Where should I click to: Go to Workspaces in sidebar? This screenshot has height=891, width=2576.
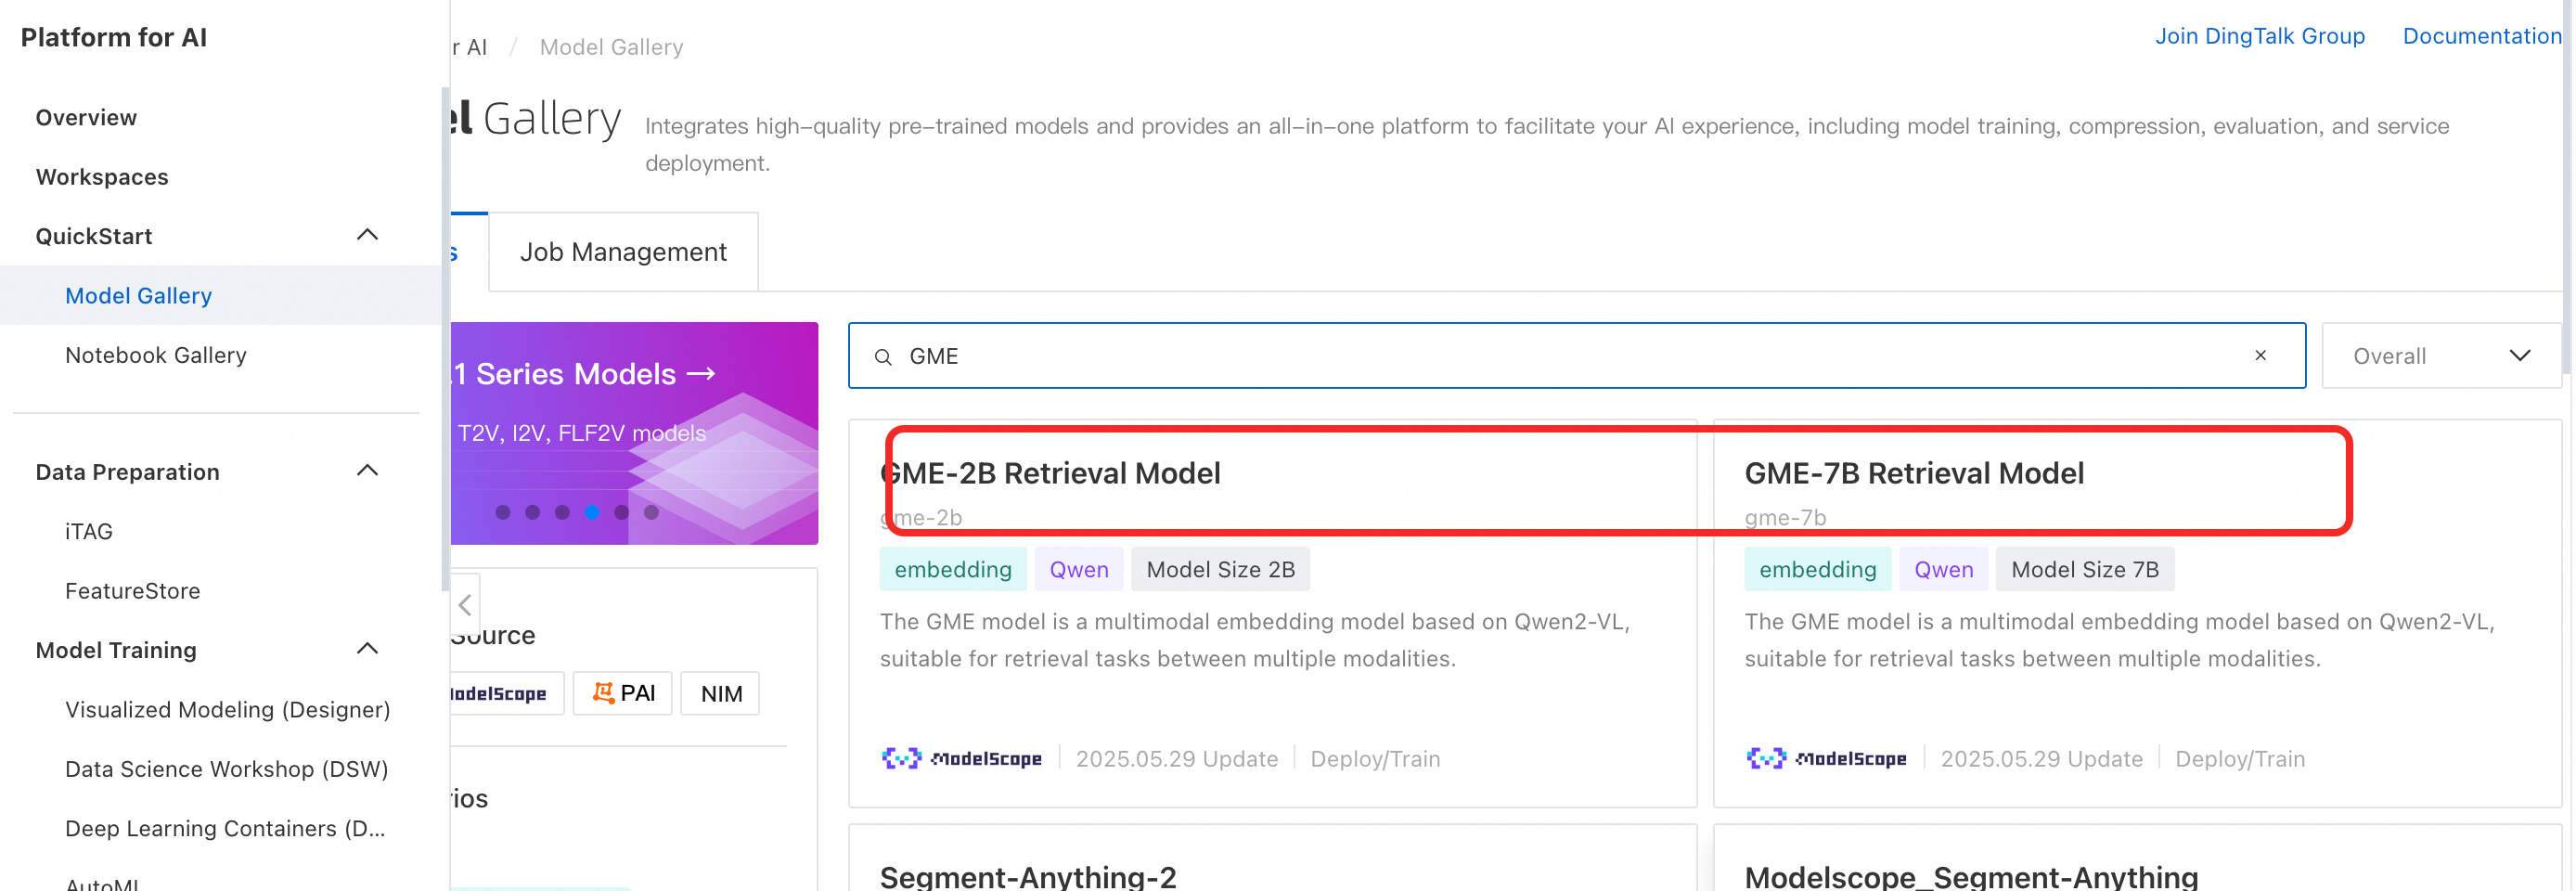coord(102,177)
